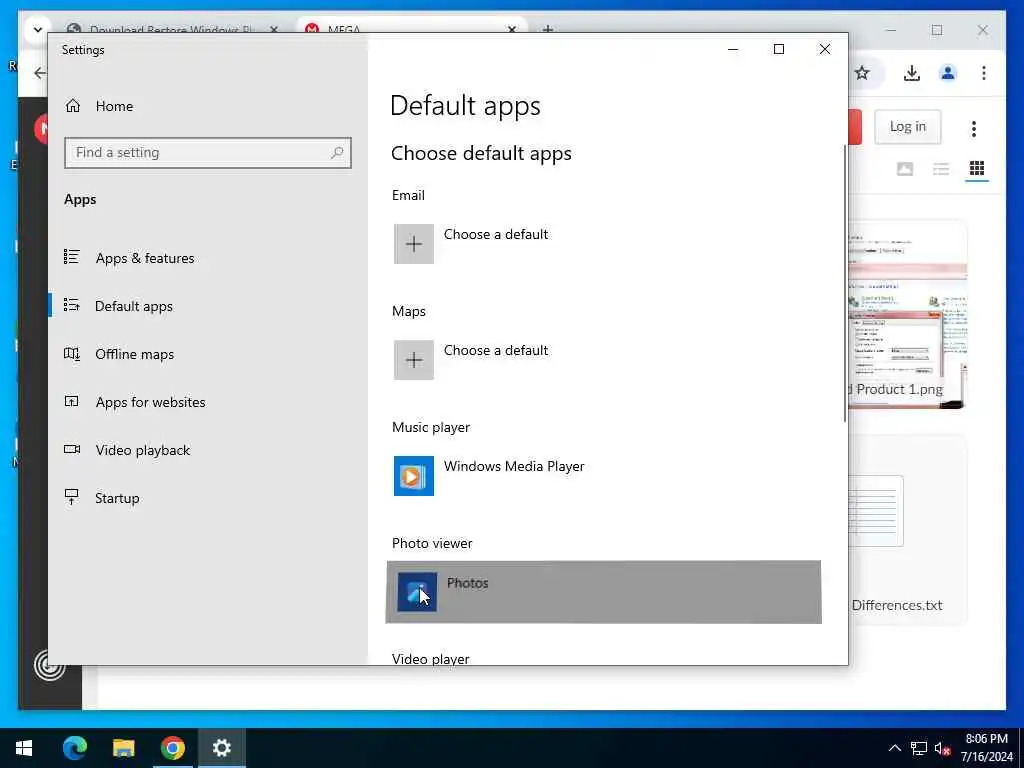Show hidden system tray icons
The image size is (1024, 768).
point(895,748)
